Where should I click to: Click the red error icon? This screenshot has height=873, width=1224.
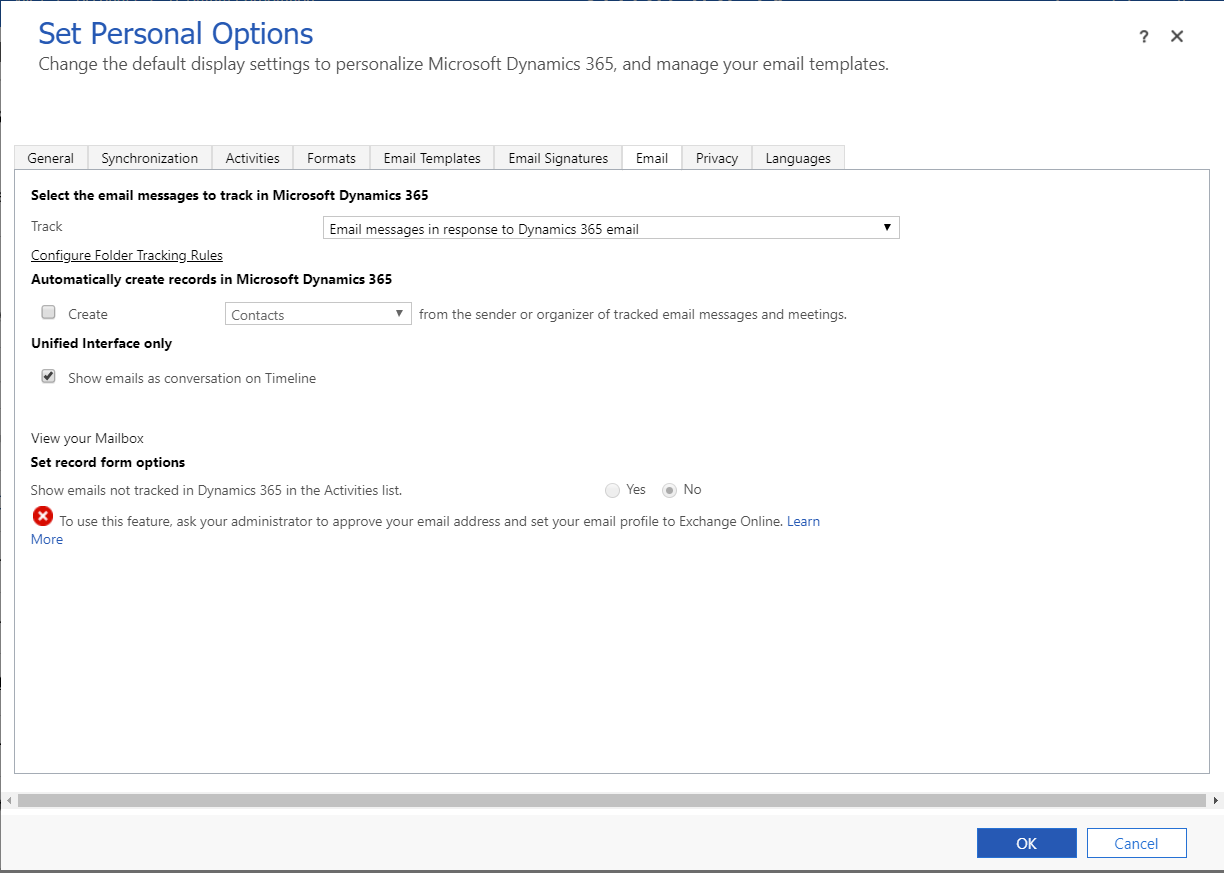coord(43,516)
